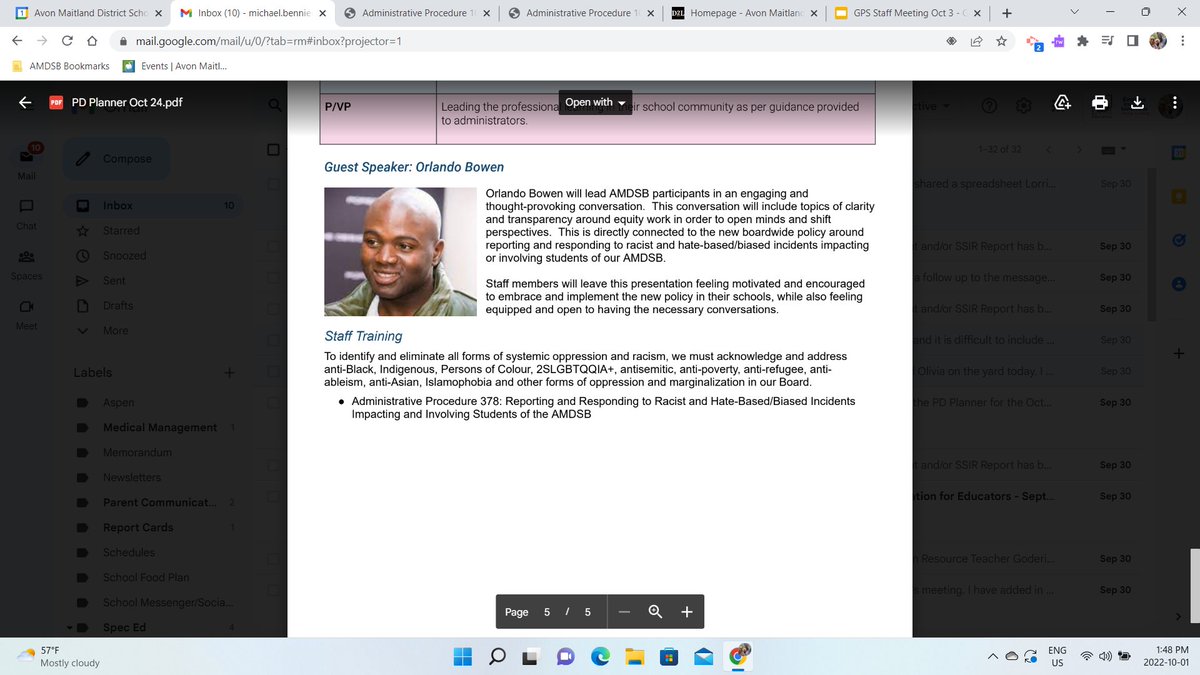Viewport: 1200px width, 675px height.
Task: Open the tab search dropdown arrow
Action: pyautogui.click(x=1073, y=12)
